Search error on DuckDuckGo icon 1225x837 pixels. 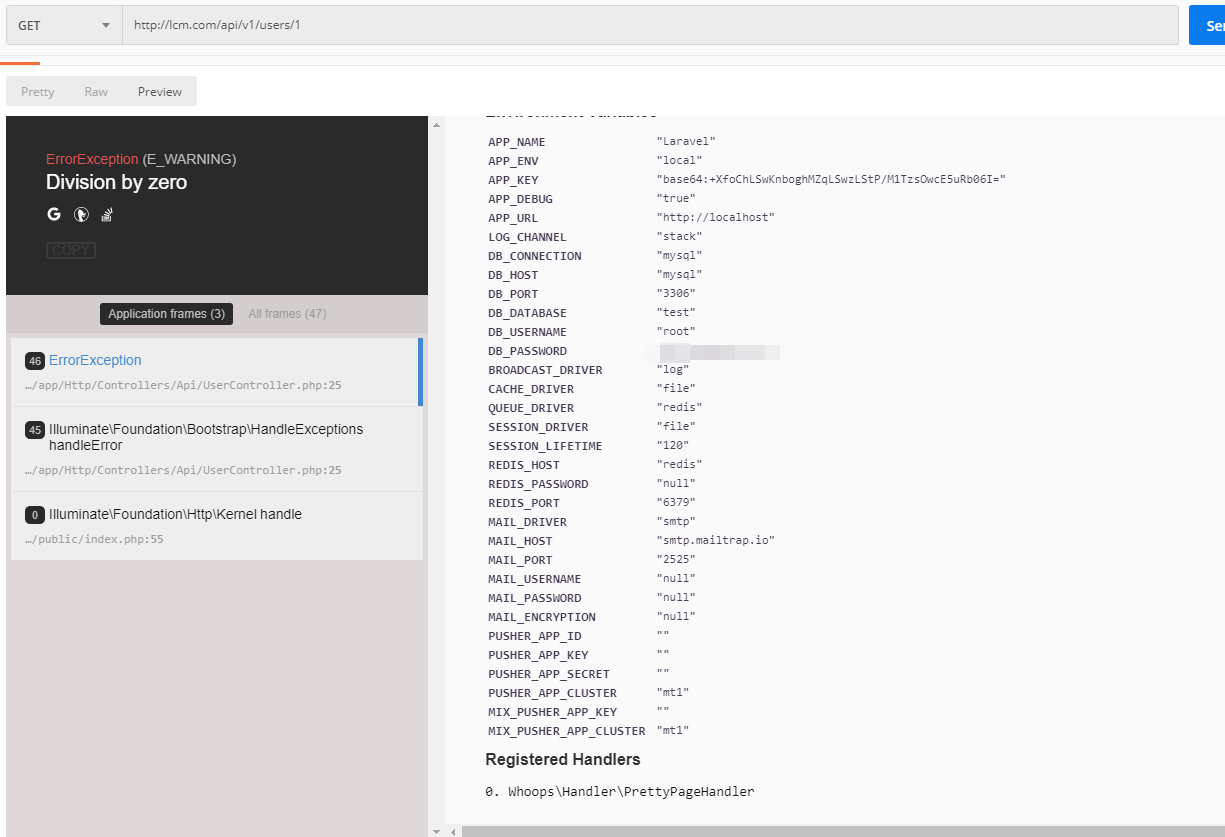coord(82,214)
